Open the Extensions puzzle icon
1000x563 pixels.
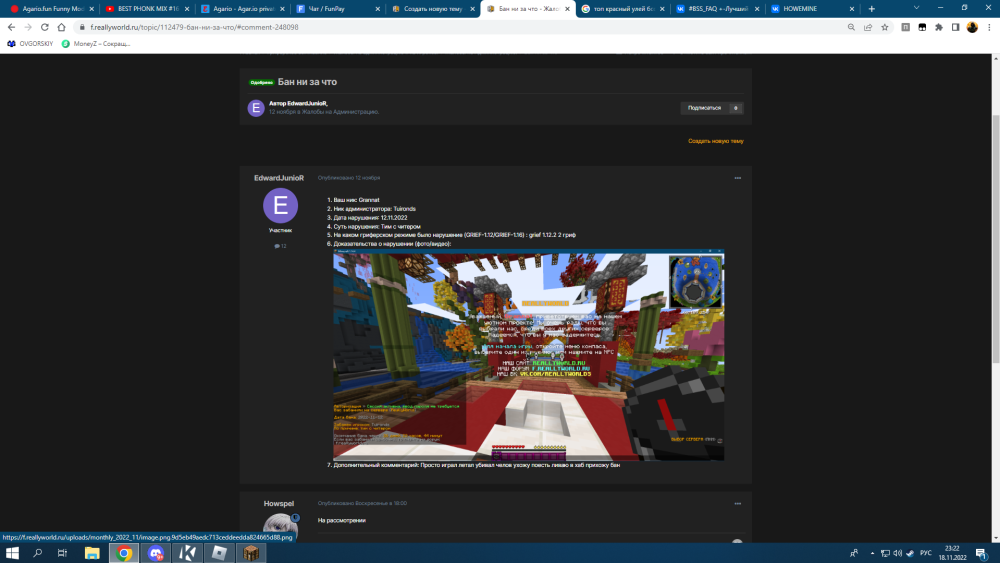pyautogui.click(x=939, y=27)
